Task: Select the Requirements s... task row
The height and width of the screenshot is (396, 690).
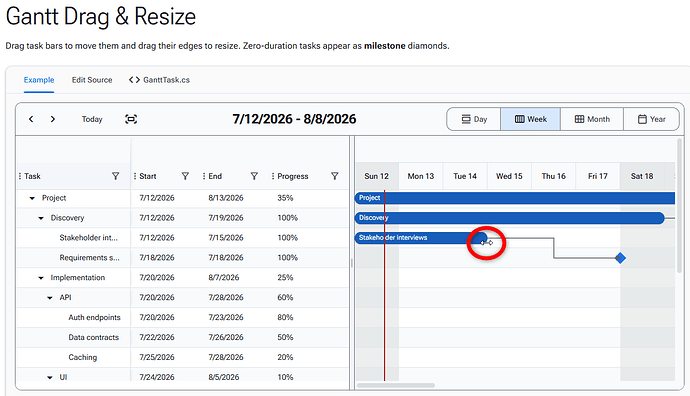Action: [x=183, y=258]
